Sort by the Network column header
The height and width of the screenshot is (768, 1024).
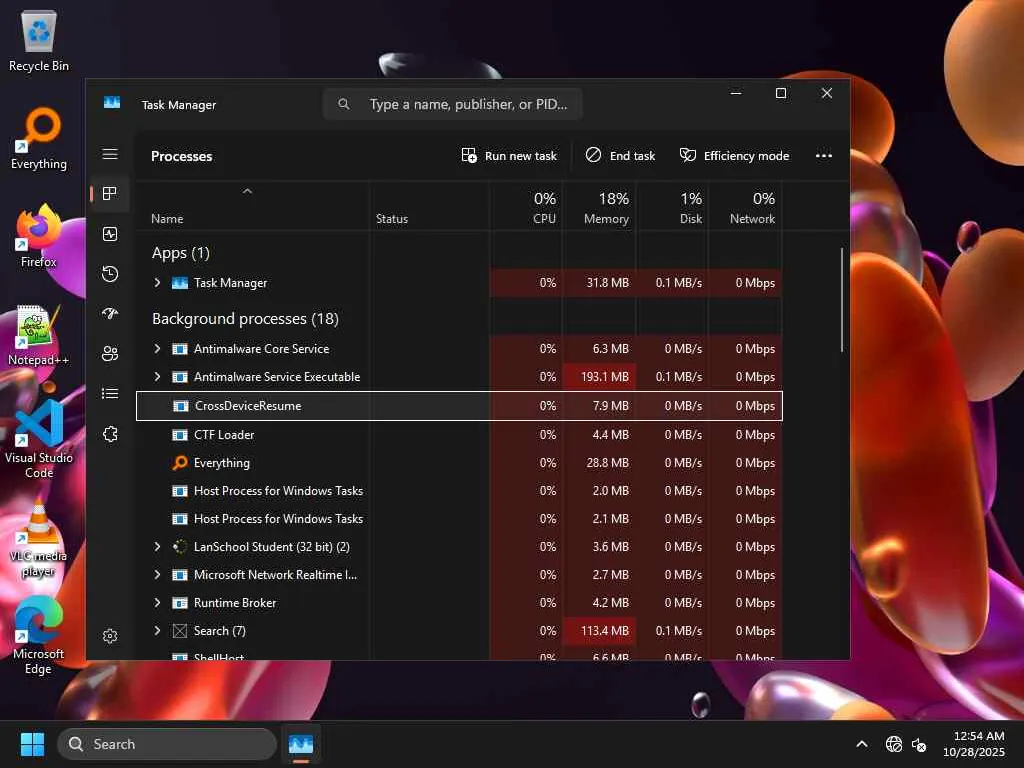tap(745, 207)
